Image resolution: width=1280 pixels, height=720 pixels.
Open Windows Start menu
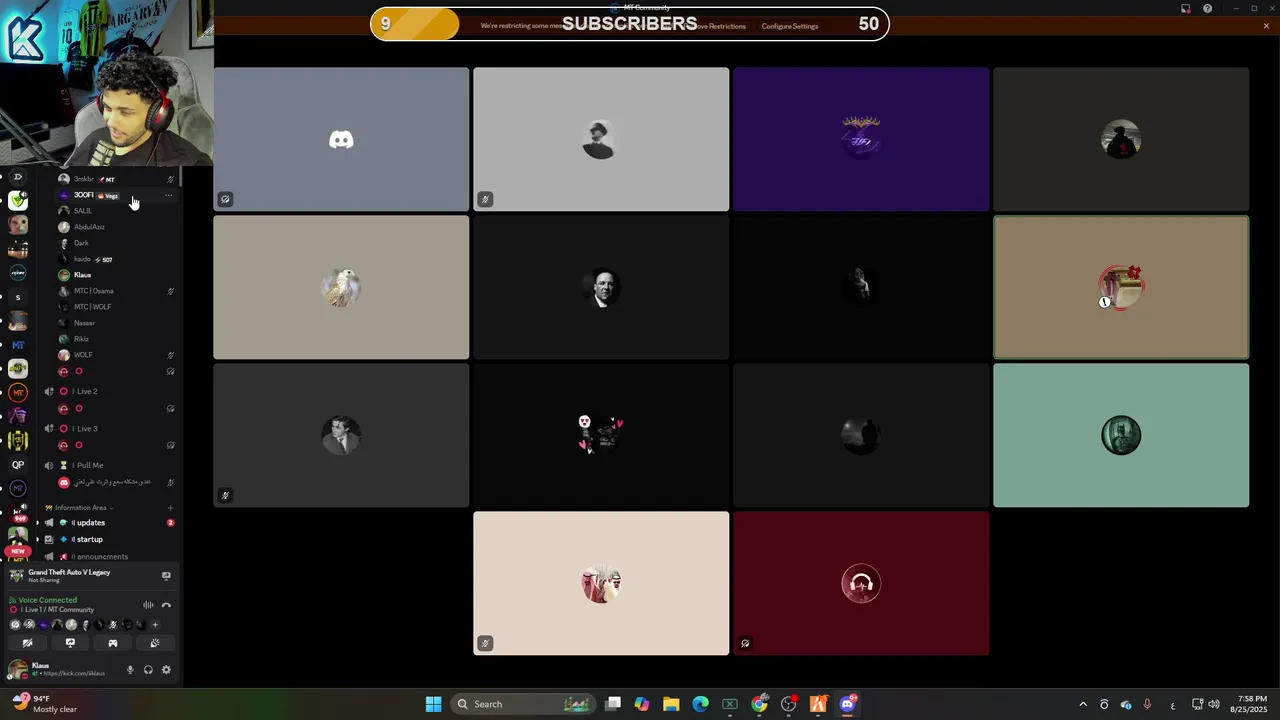(x=433, y=704)
